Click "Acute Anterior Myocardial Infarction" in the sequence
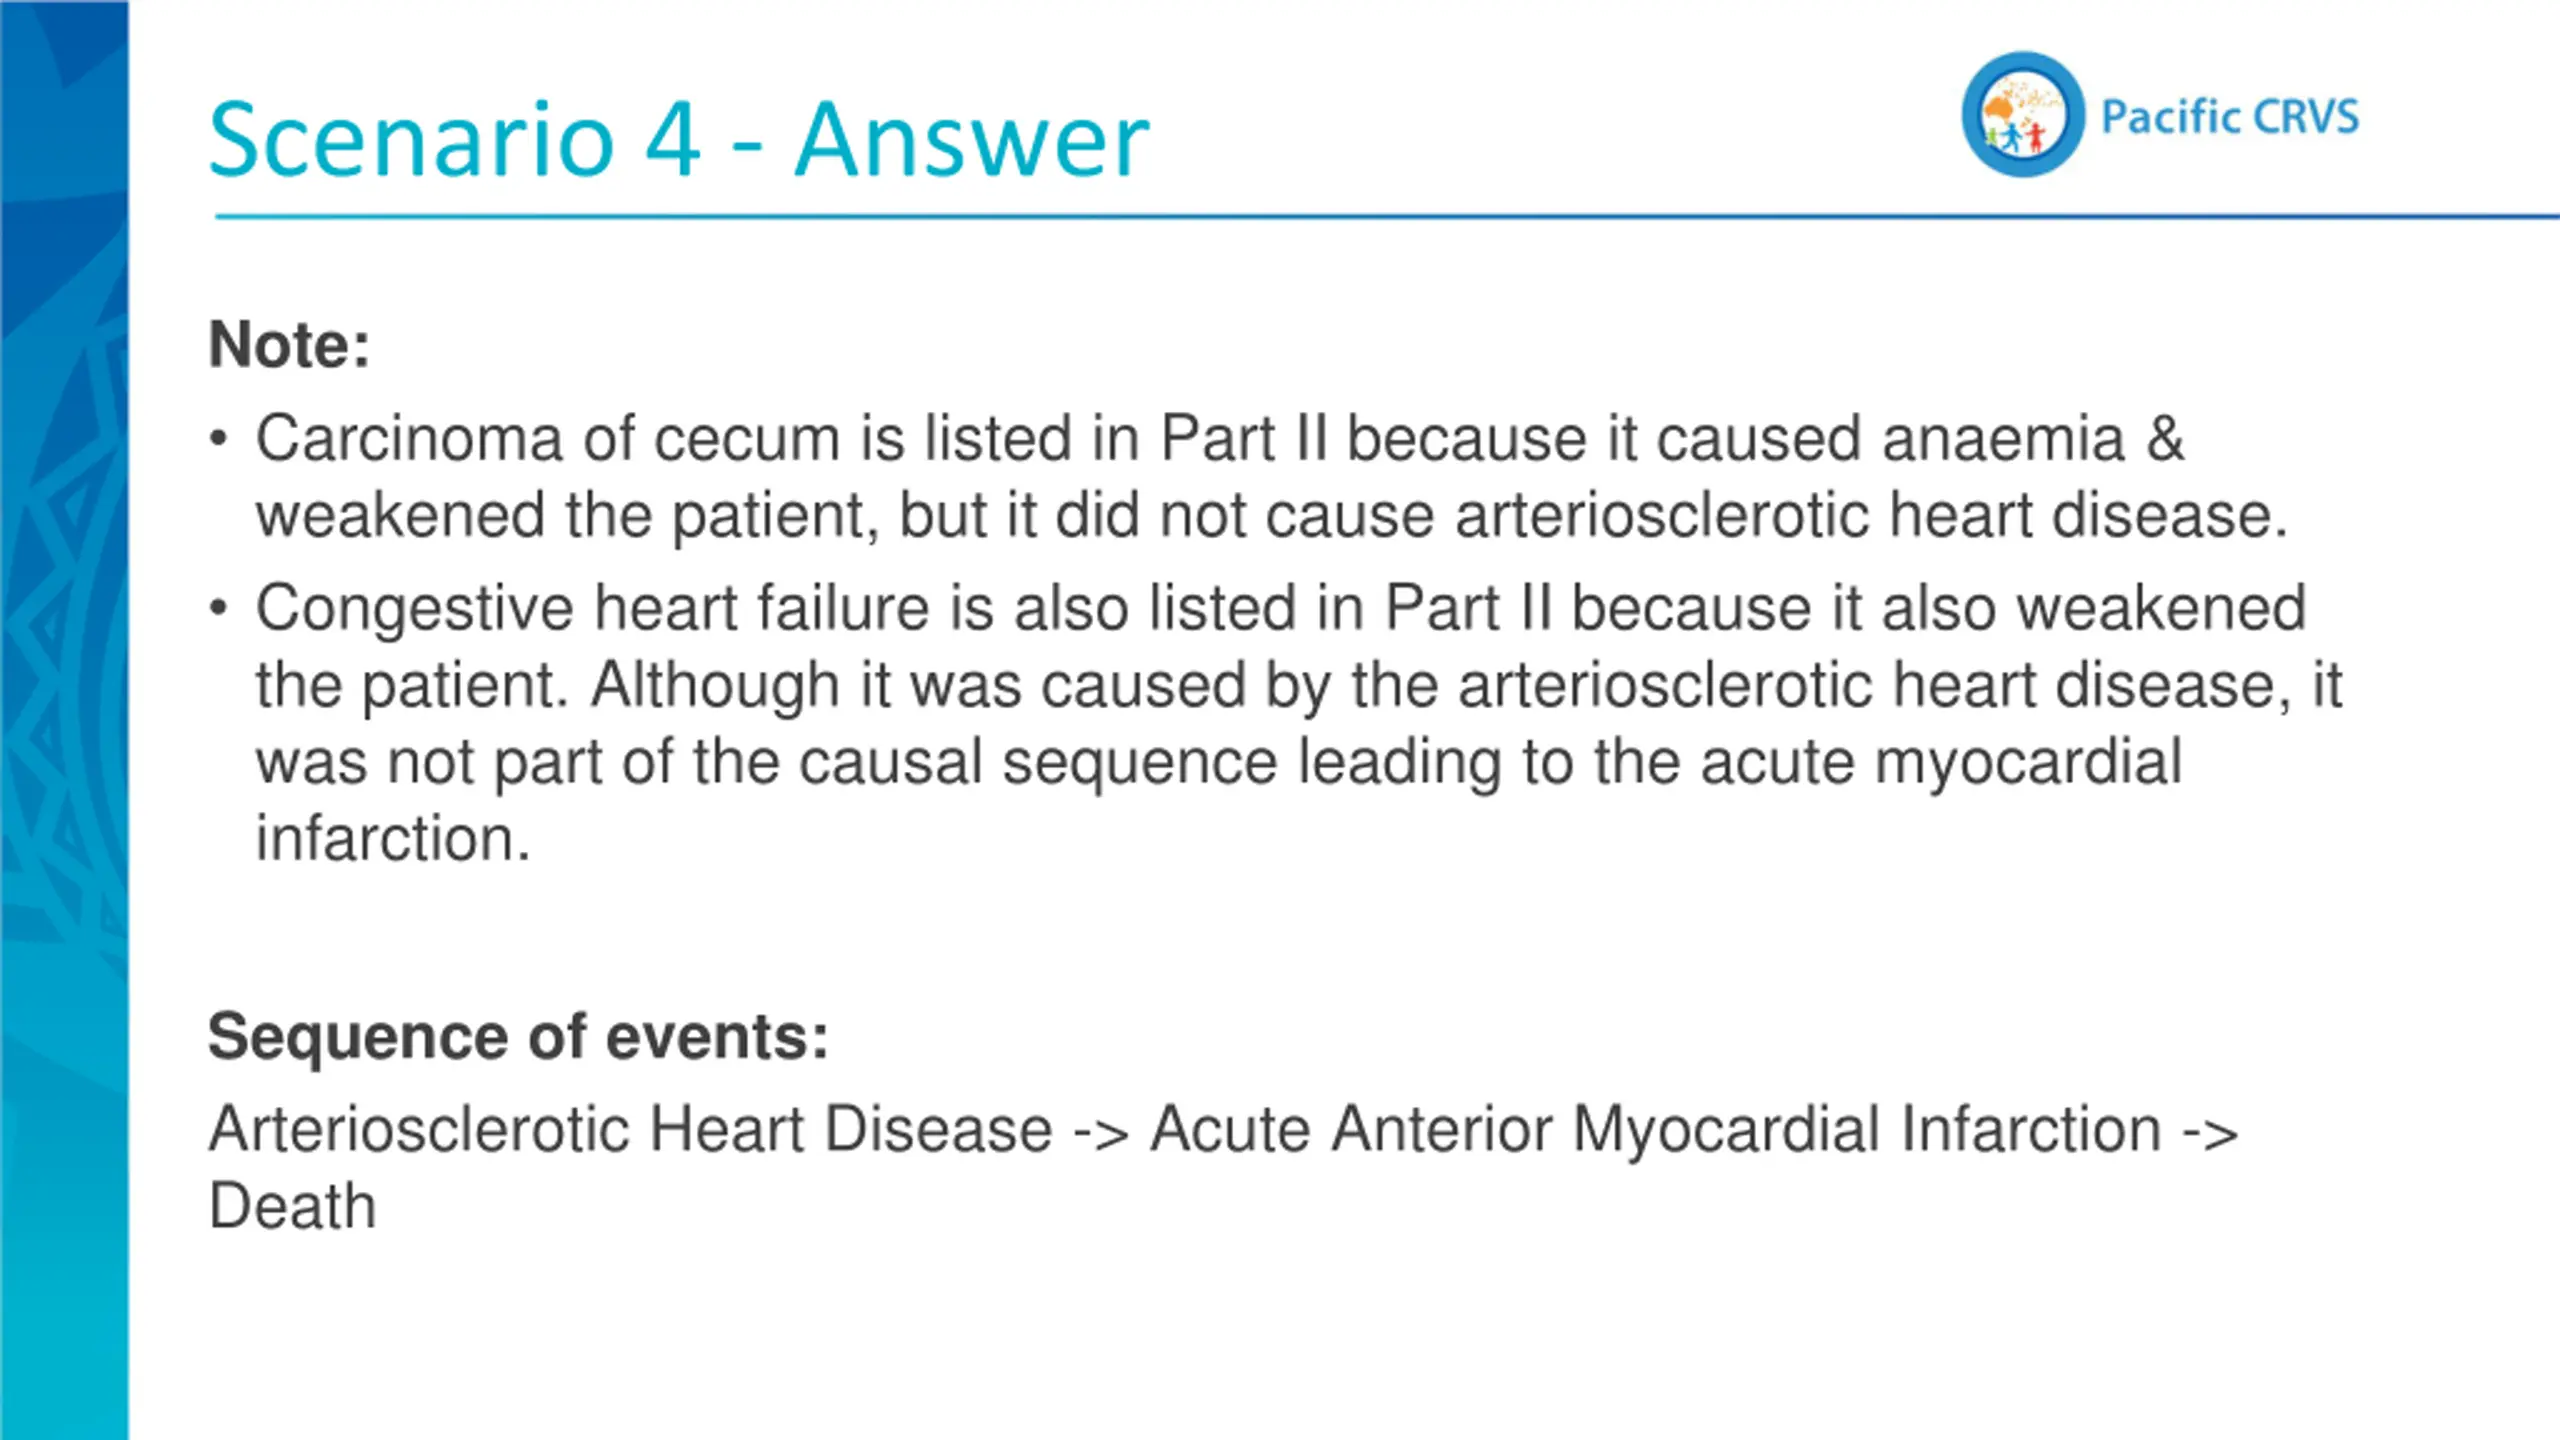2560x1440 pixels. (x=1655, y=1129)
